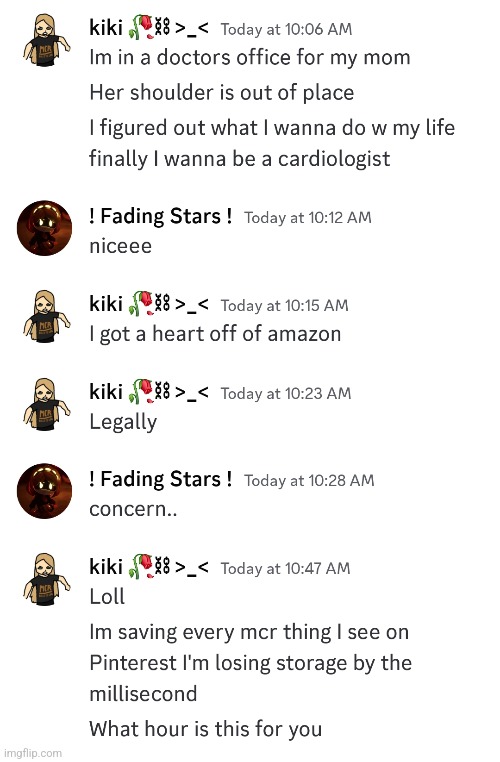Click the imgflip.com watermark
The height and width of the screenshot is (762, 500).
click(33, 753)
